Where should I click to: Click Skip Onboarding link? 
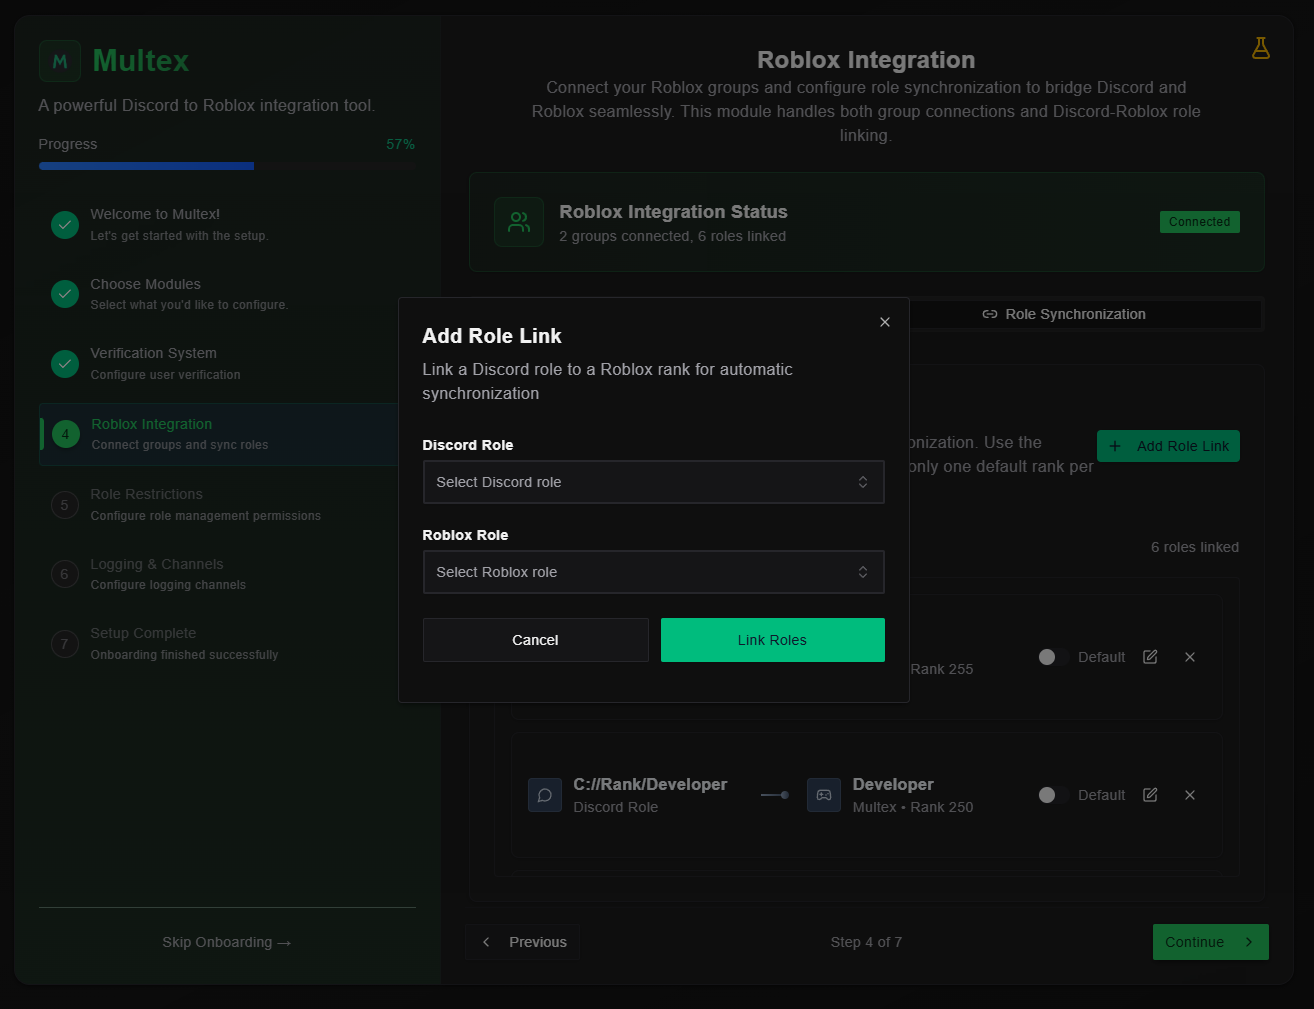[x=227, y=942]
